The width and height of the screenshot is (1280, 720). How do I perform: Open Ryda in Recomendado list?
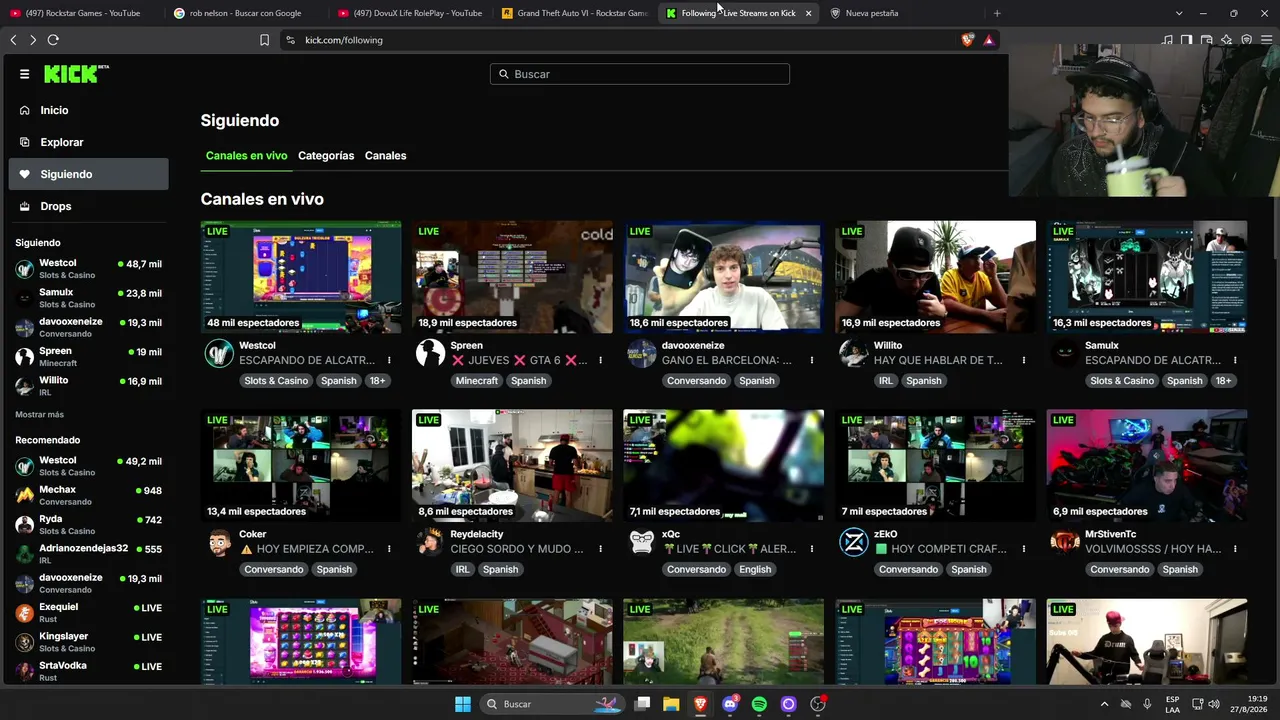pyautogui.click(x=89, y=524)
